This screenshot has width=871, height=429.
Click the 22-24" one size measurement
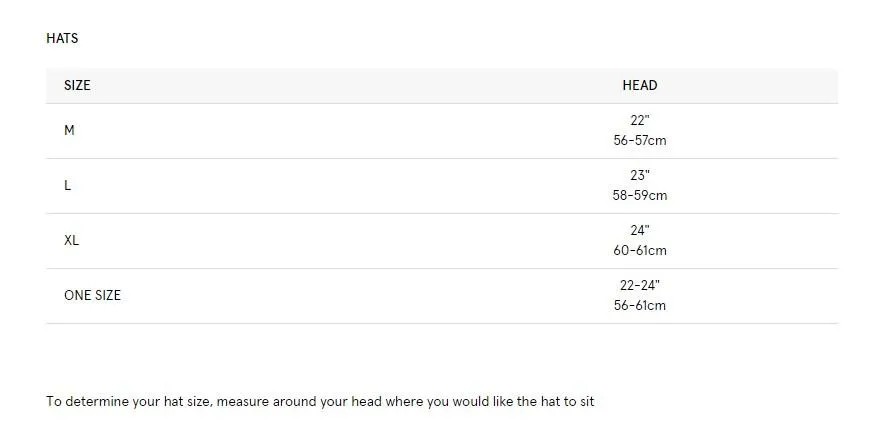pos(639,285)
